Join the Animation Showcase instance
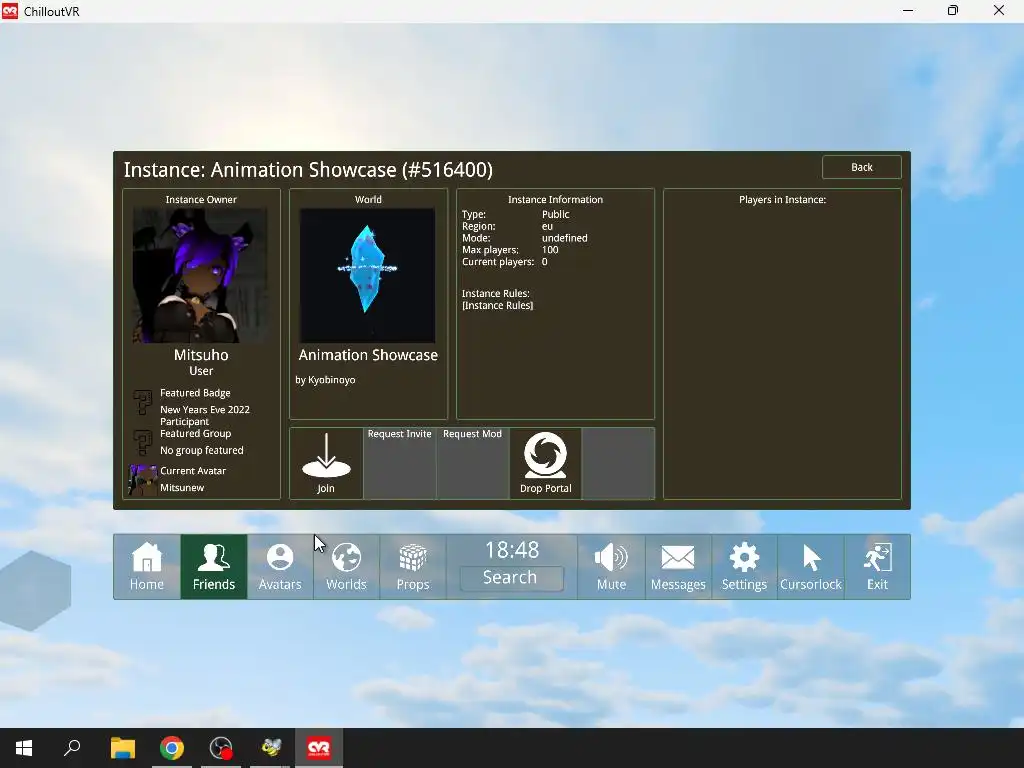1024x768 pixels. (326, 464)
